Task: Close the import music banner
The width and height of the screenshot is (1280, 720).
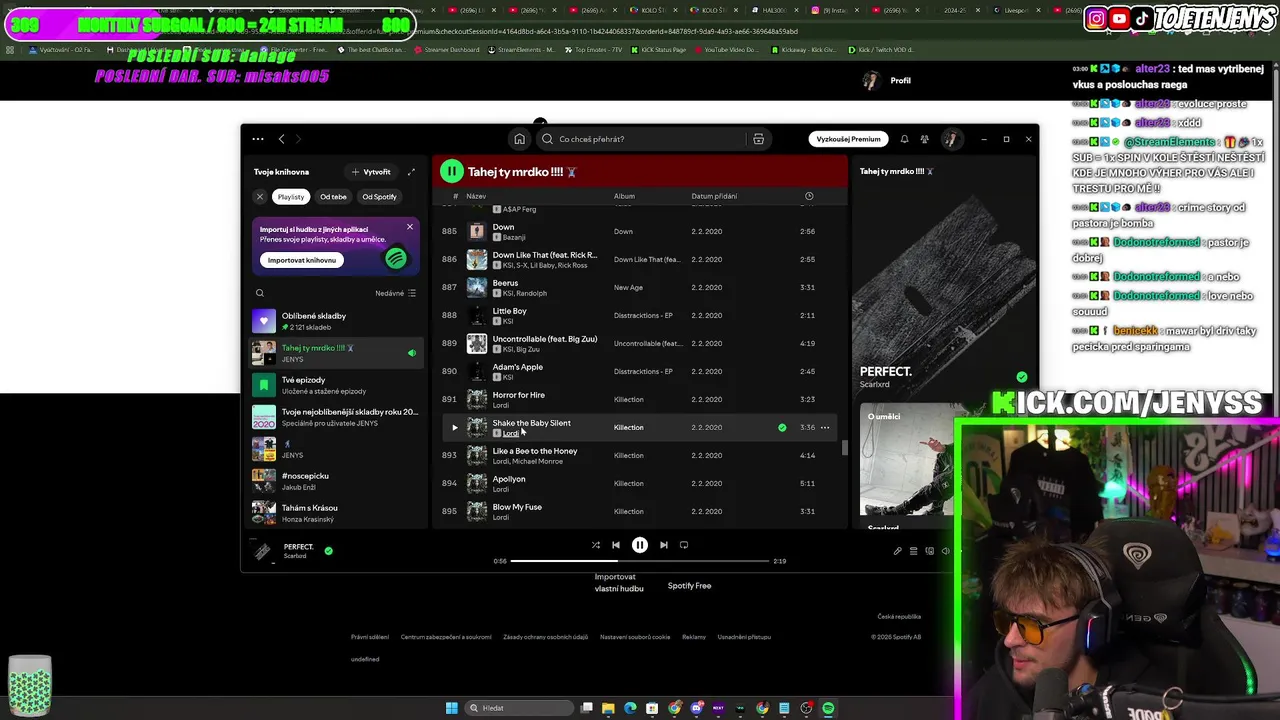Action: point(409,227)
